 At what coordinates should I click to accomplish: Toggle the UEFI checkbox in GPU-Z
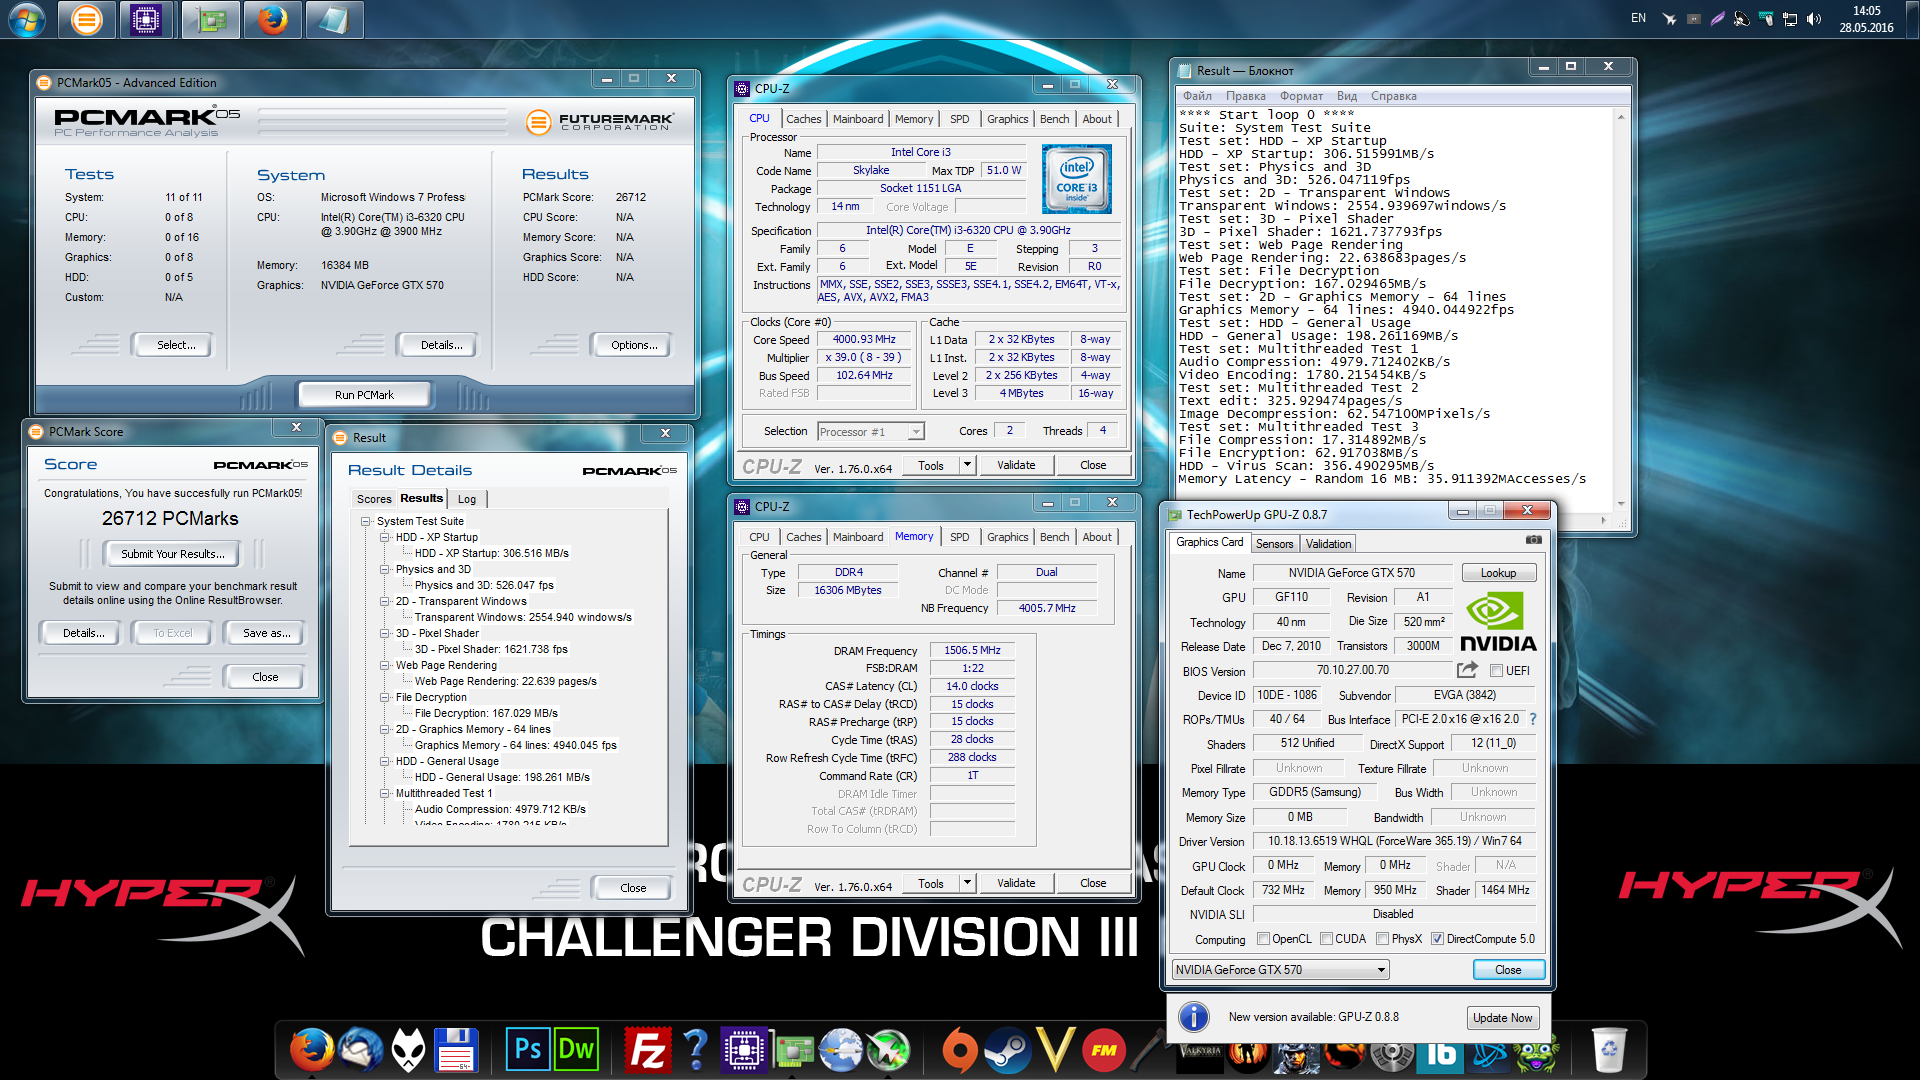(x=1496, y=670)
